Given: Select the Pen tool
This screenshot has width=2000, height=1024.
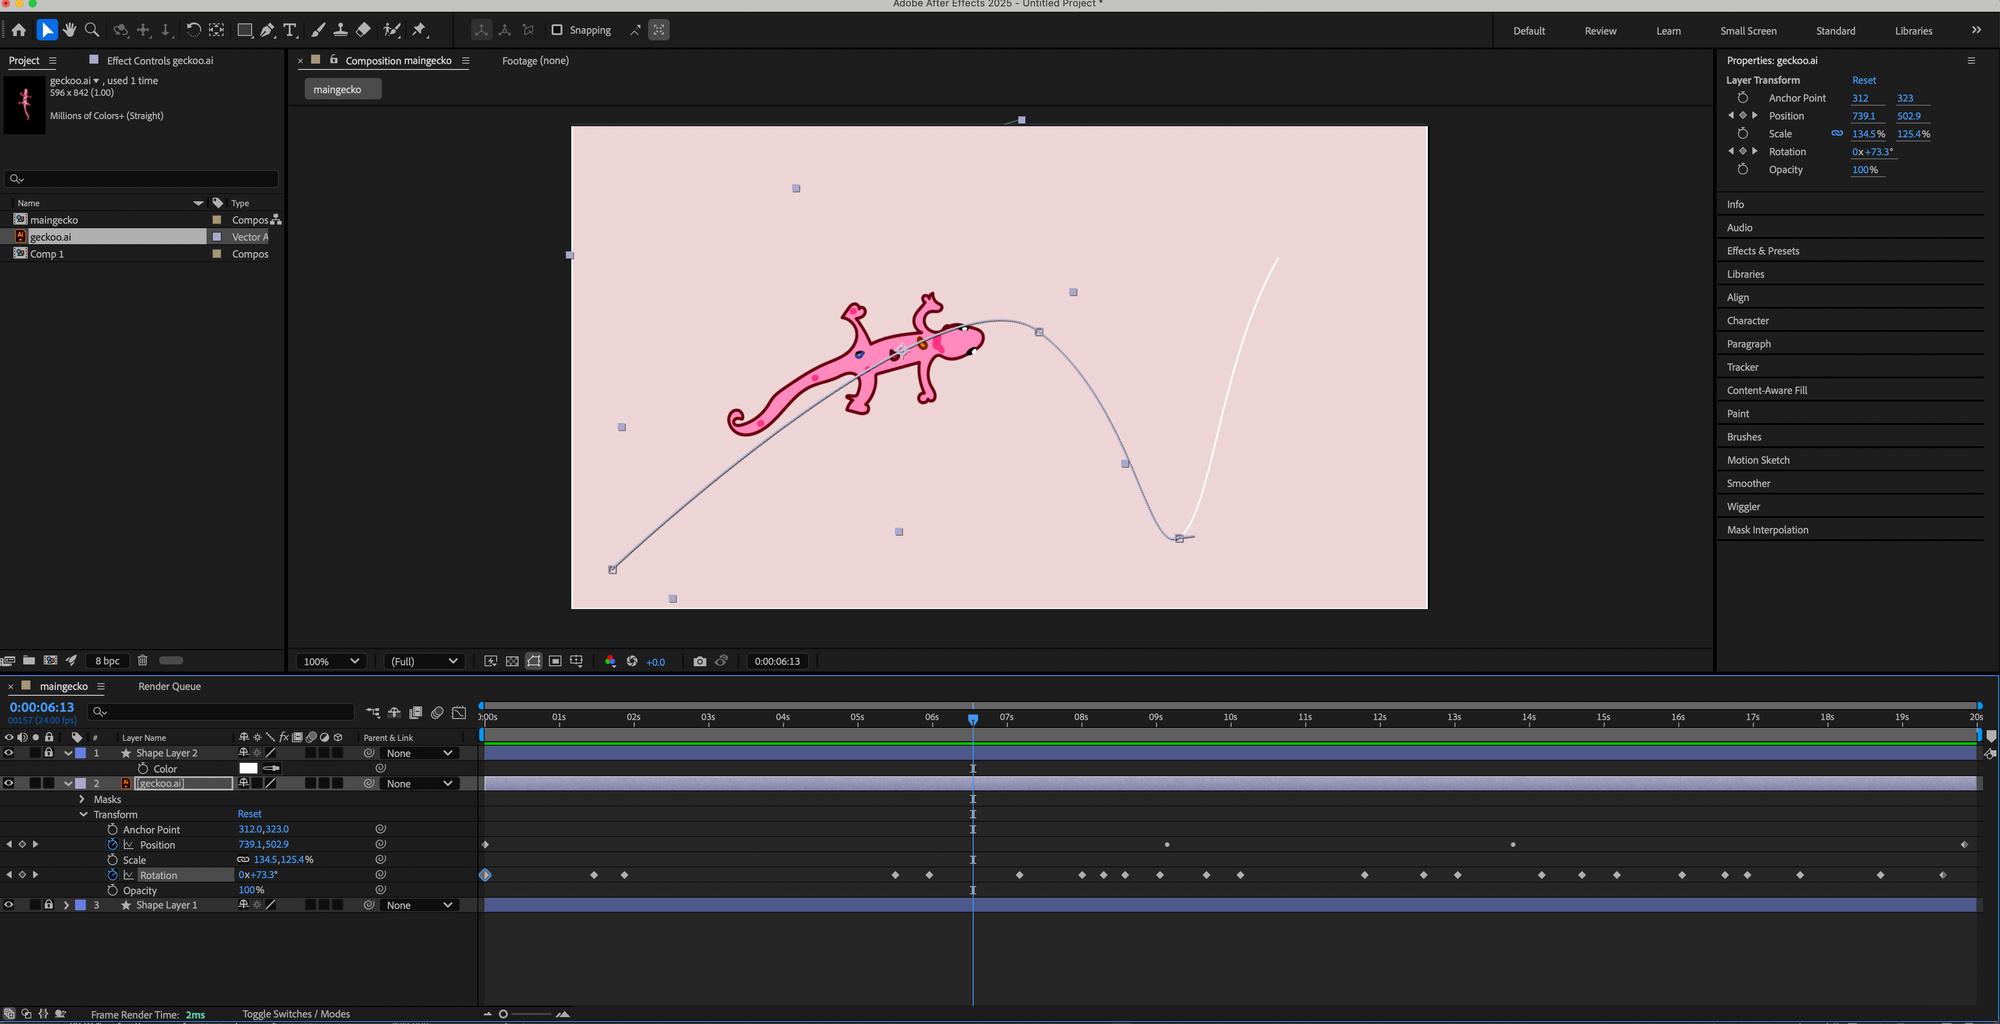Looking at the screenshot, I should pos(267,30).
